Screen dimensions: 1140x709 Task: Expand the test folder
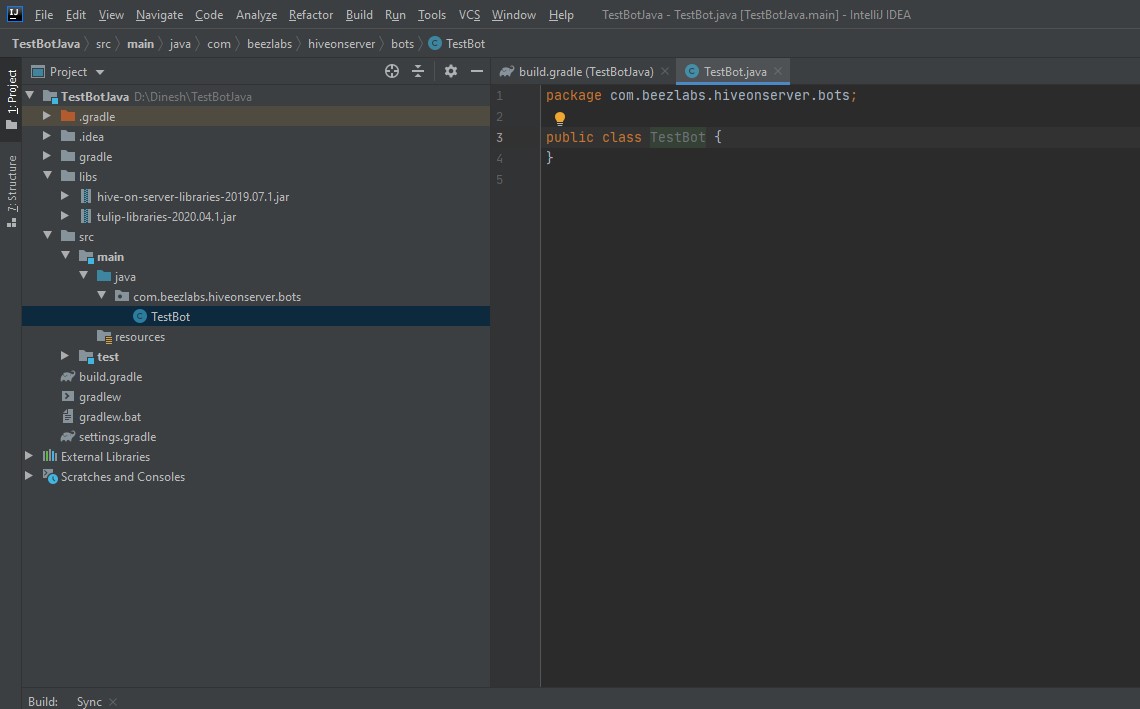tap(65, 356)
